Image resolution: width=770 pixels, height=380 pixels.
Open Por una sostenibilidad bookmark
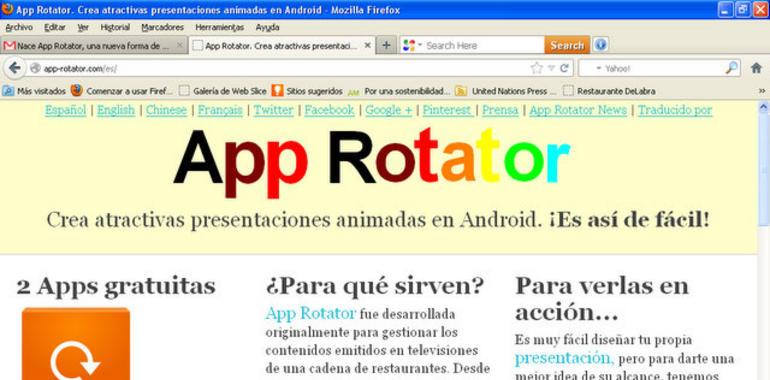[x=399, y=91]
